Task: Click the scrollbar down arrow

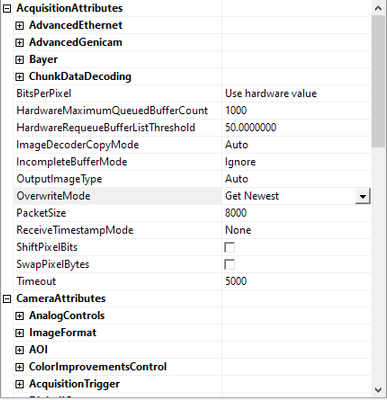Action: [378, 389]
